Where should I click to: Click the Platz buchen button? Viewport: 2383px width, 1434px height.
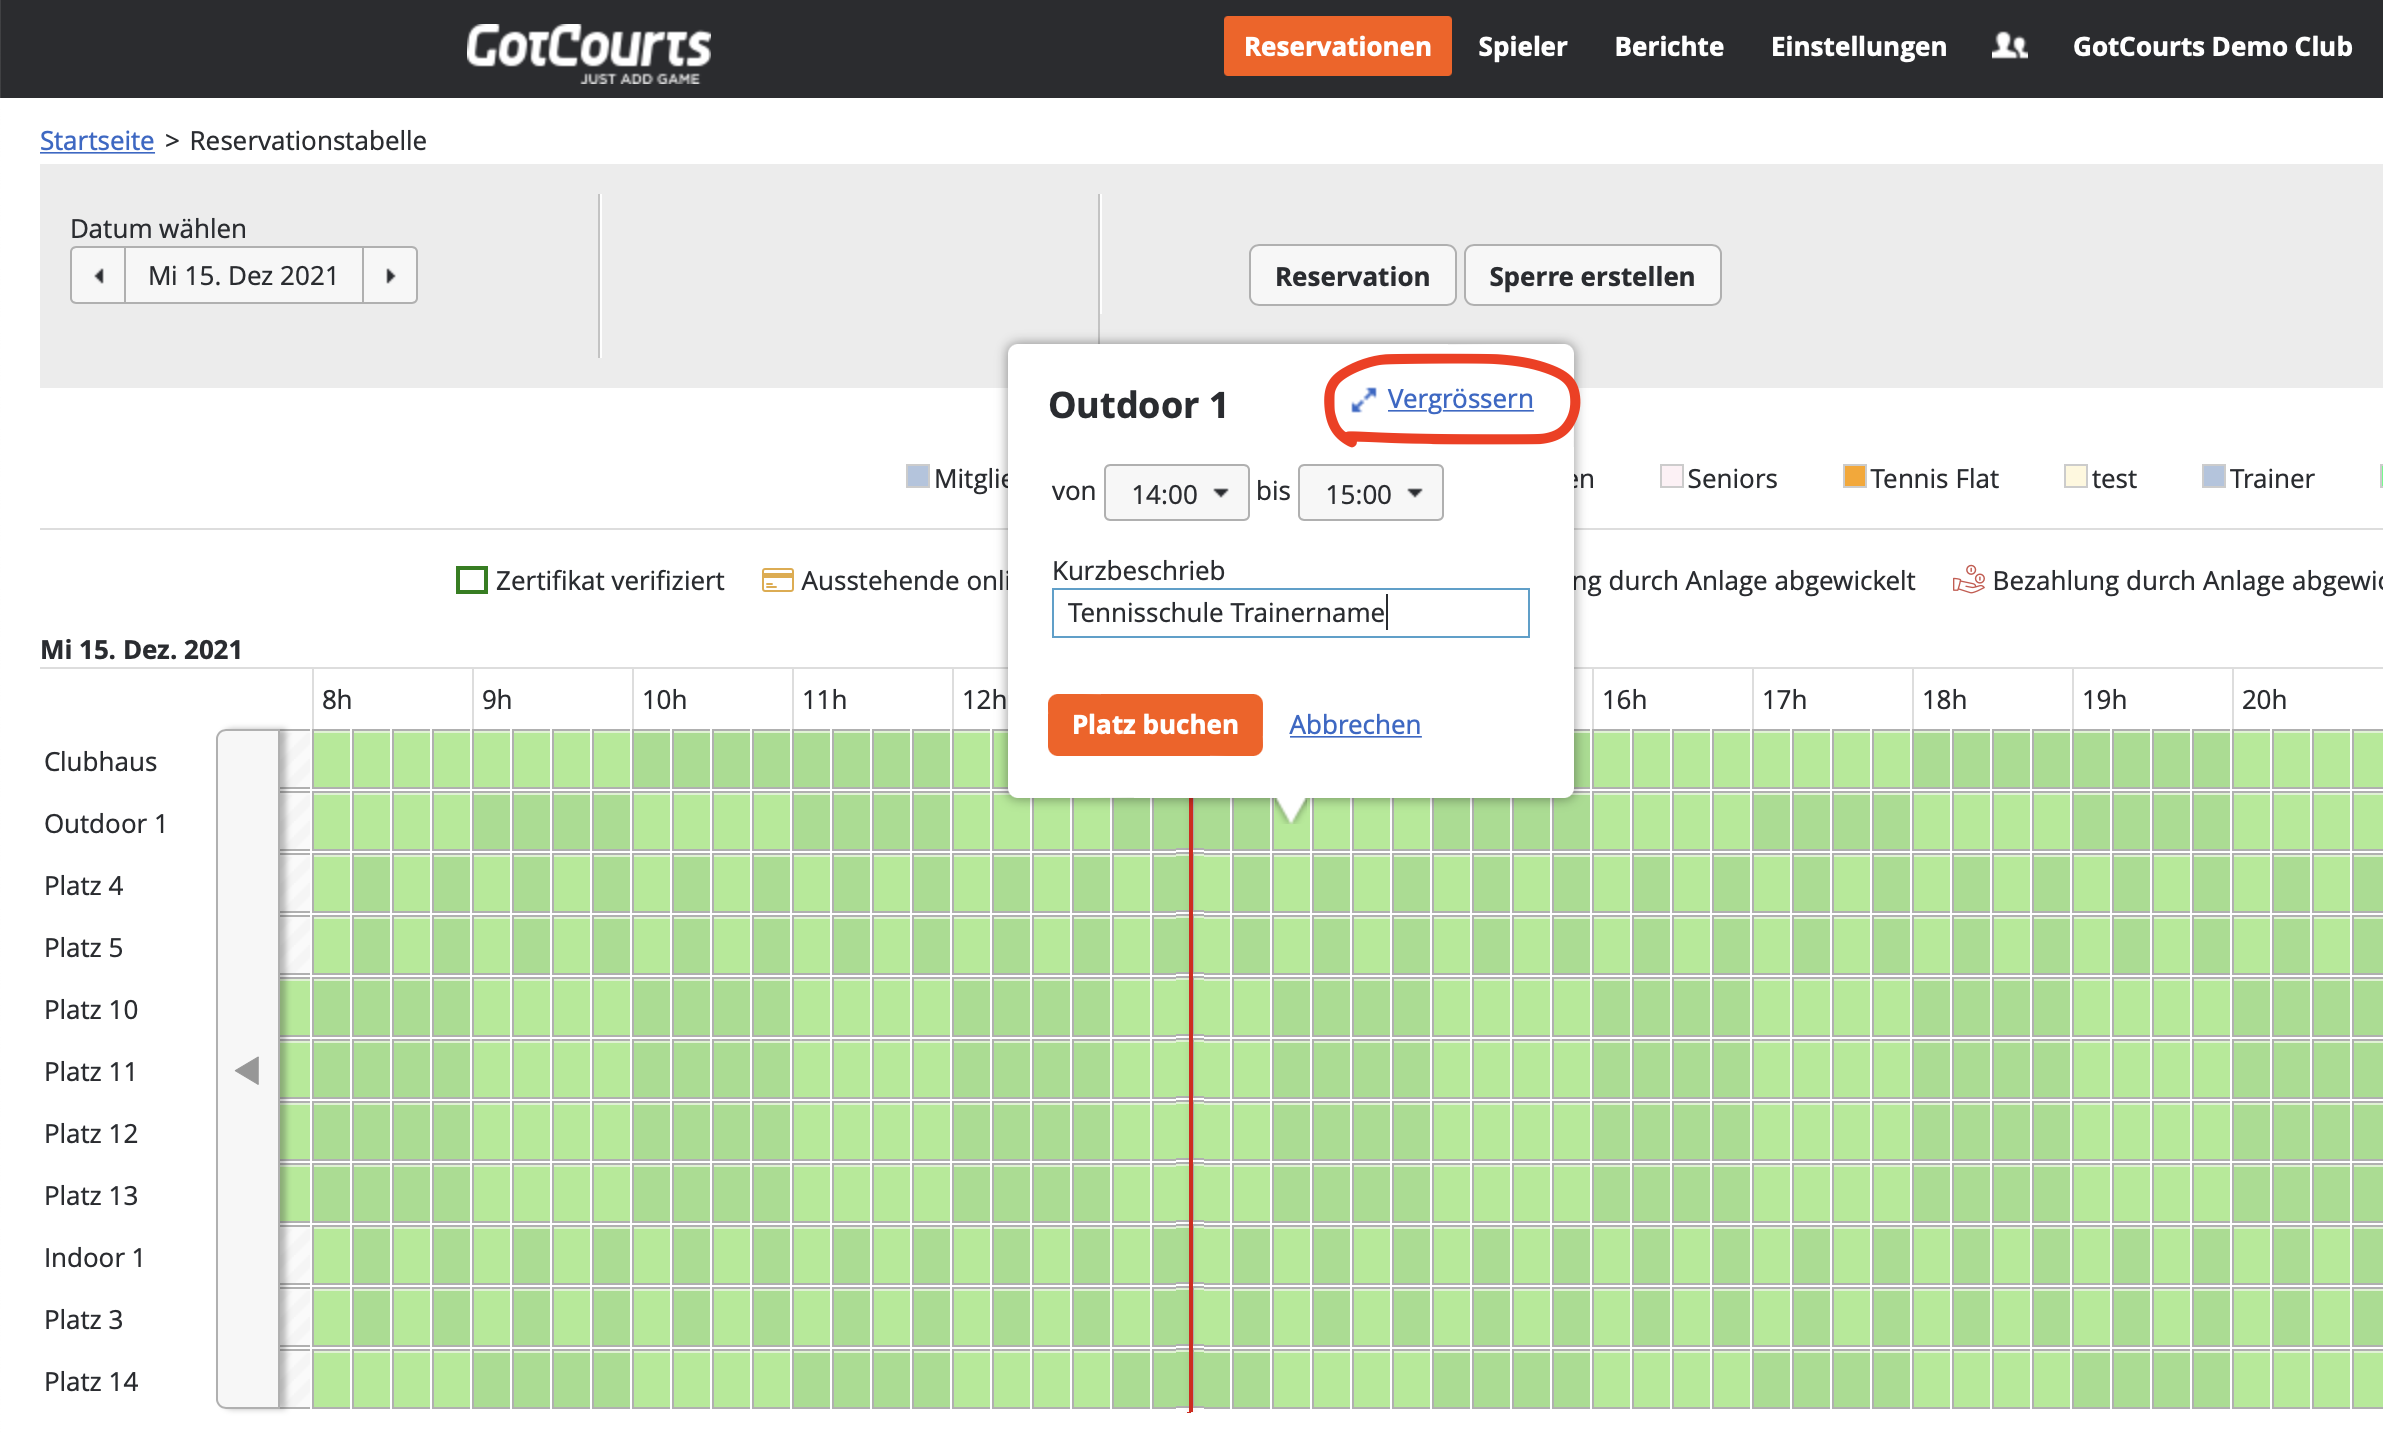click(x=1155, y=724)
